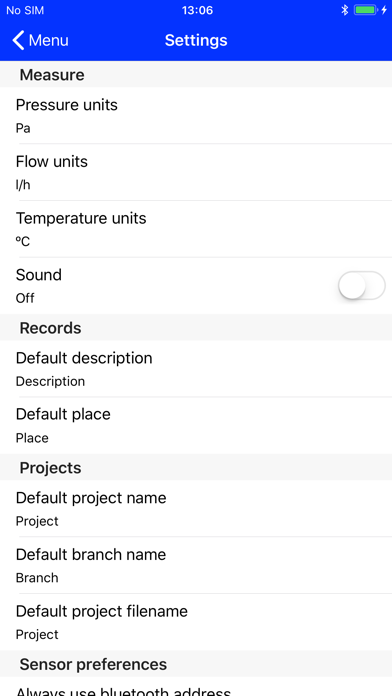Go back to Menu

tap(40, 40)
